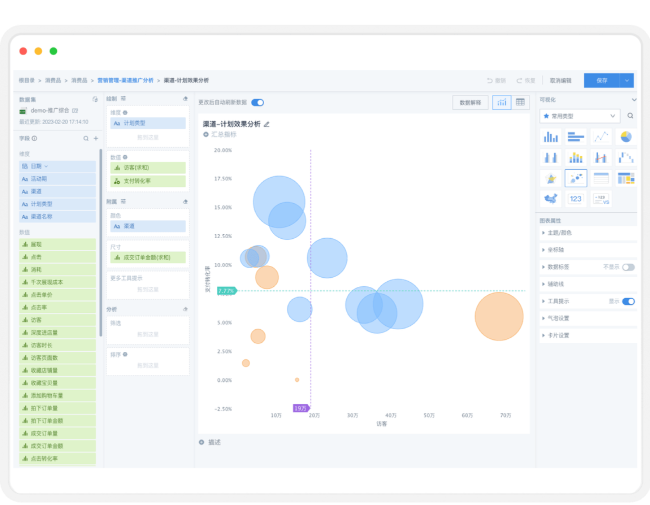Expand the 主题/颜色 property section
Image resolution: width=650 pixels, height=505 pixels.
pyautogui.click(x=562, y=233)
